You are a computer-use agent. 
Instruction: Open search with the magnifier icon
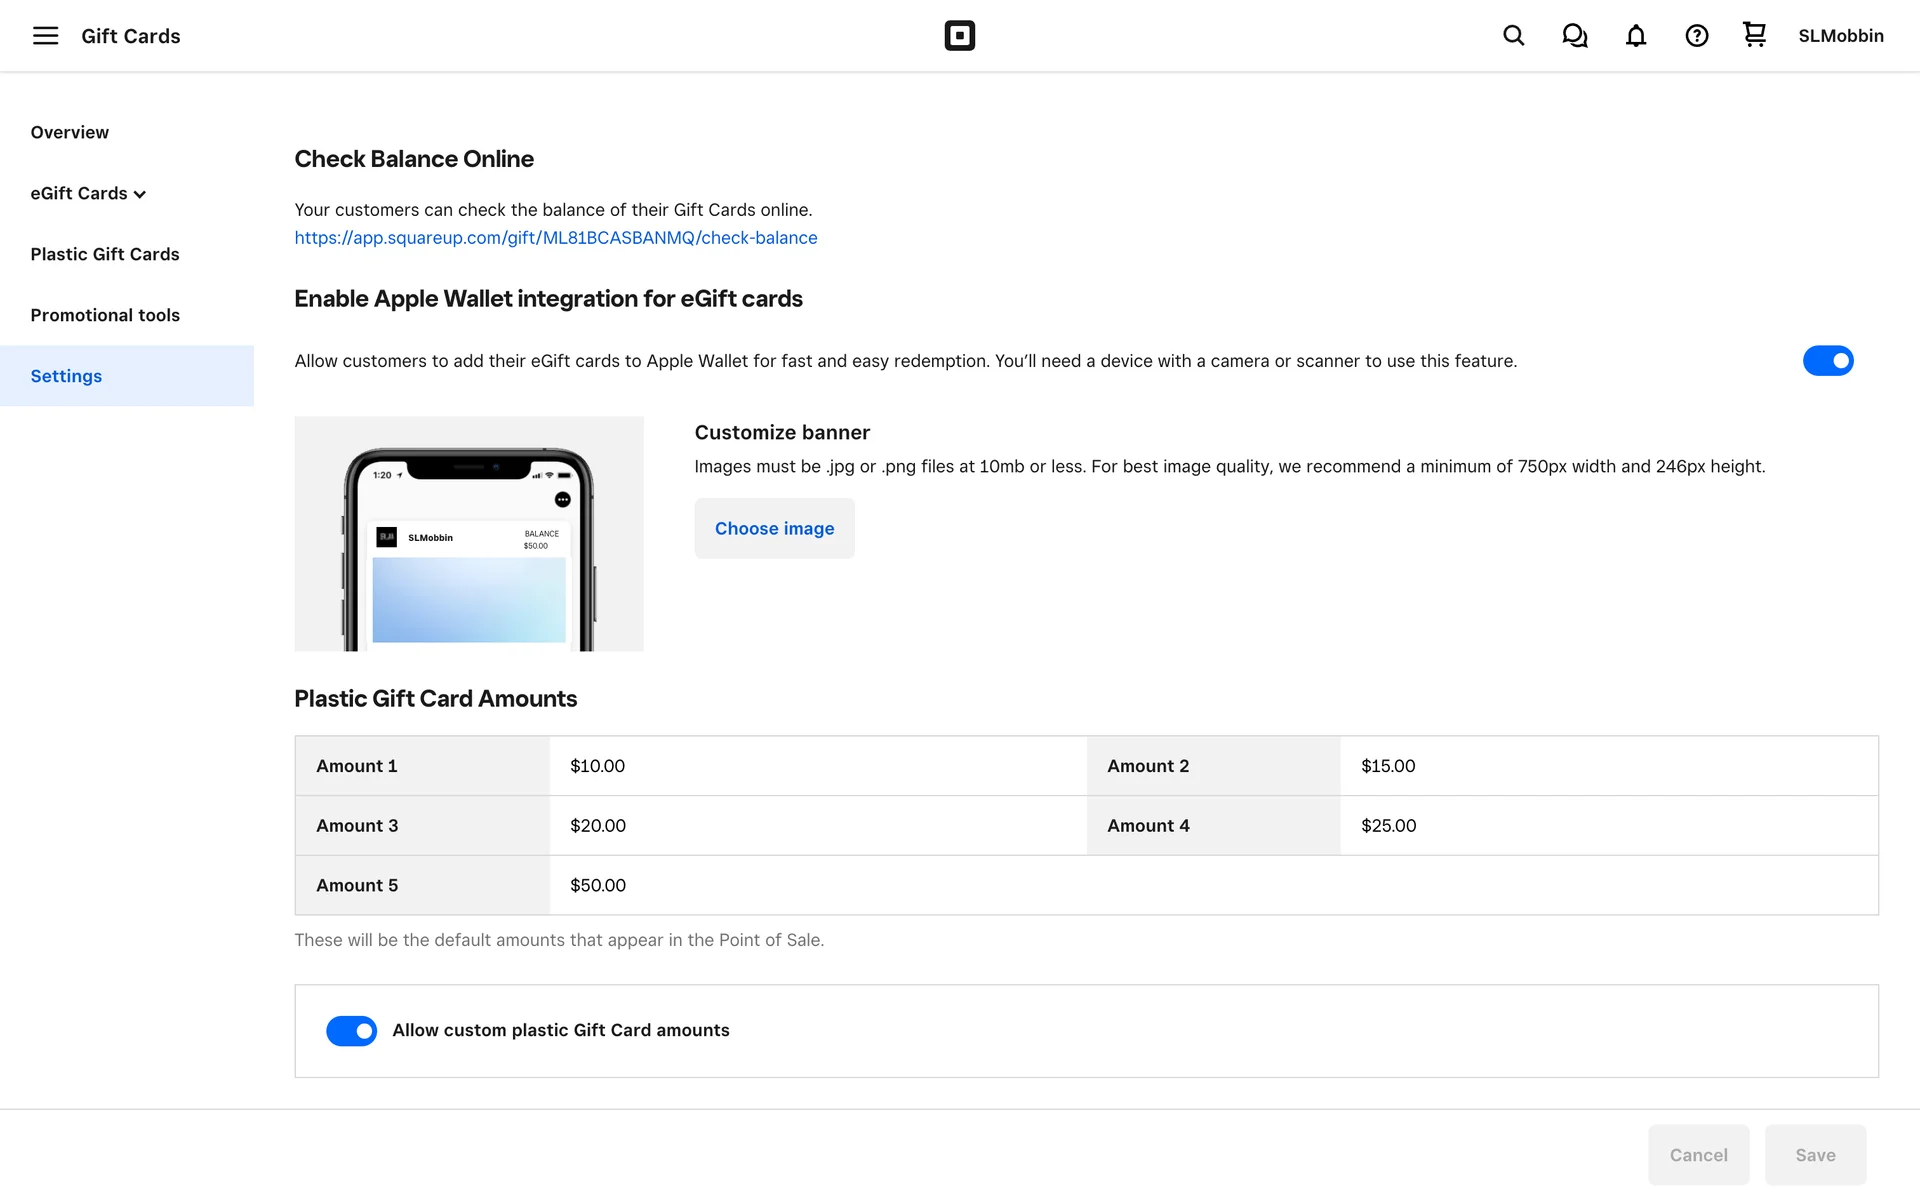coord(1513,36)
